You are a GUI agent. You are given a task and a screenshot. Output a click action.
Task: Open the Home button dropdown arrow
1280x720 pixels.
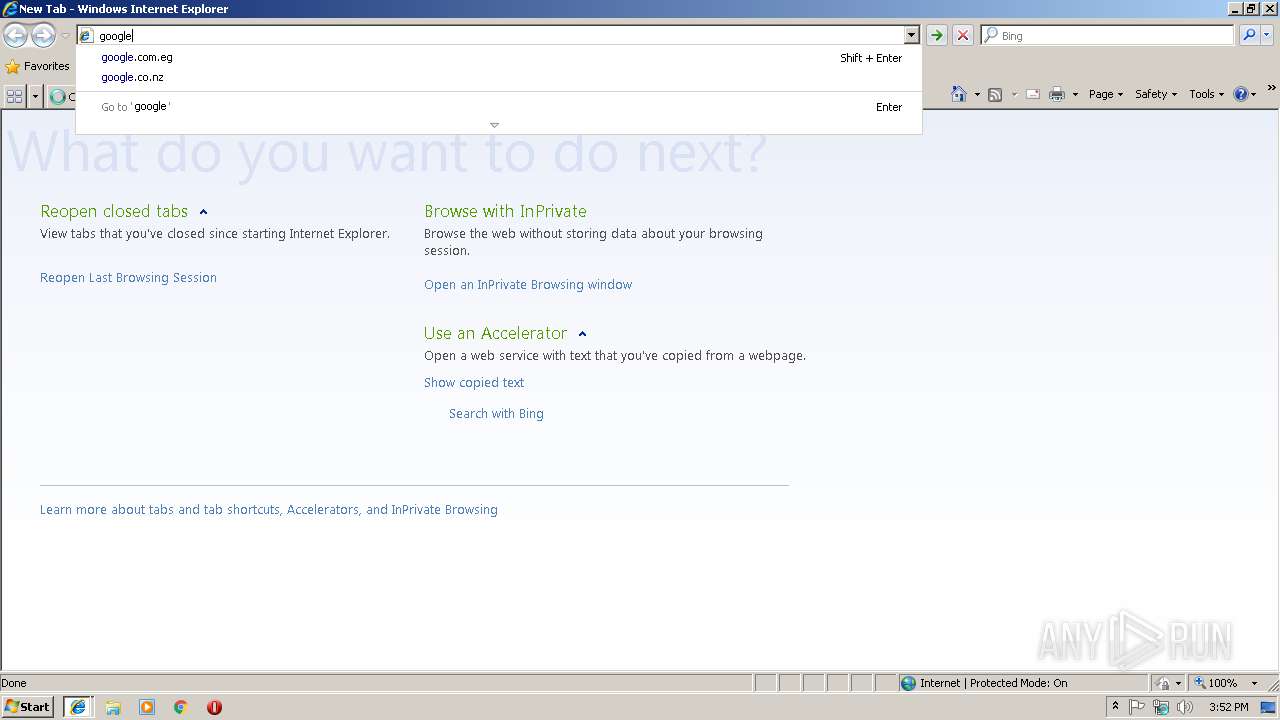(977, 94)
